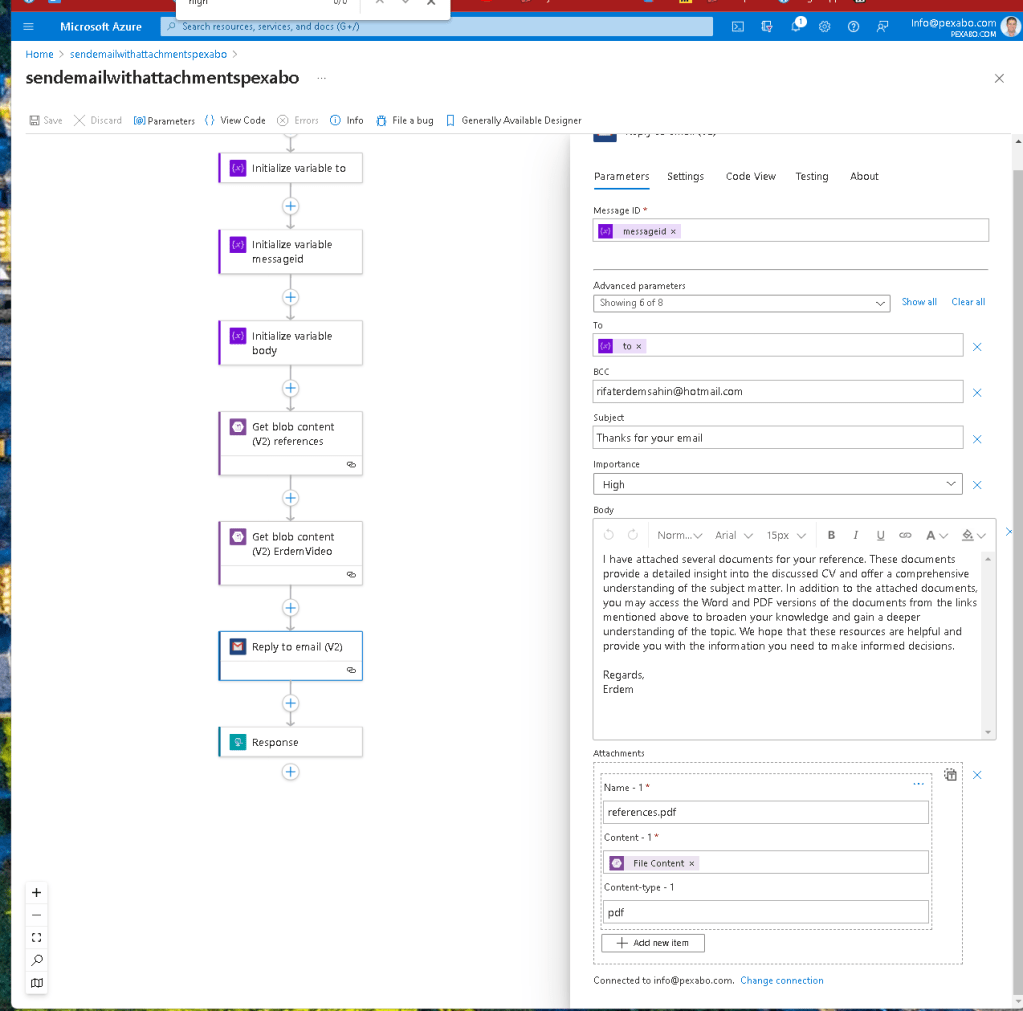Toggle italic in the Body editor
1023x1011 pixels.
(x=855, y=535)
